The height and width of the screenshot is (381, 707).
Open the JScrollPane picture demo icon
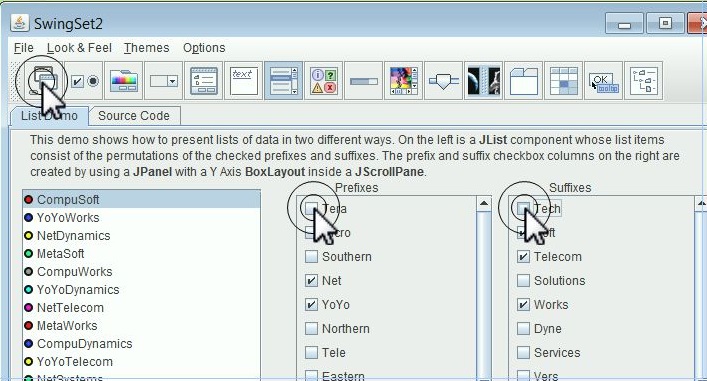point(404,81)
